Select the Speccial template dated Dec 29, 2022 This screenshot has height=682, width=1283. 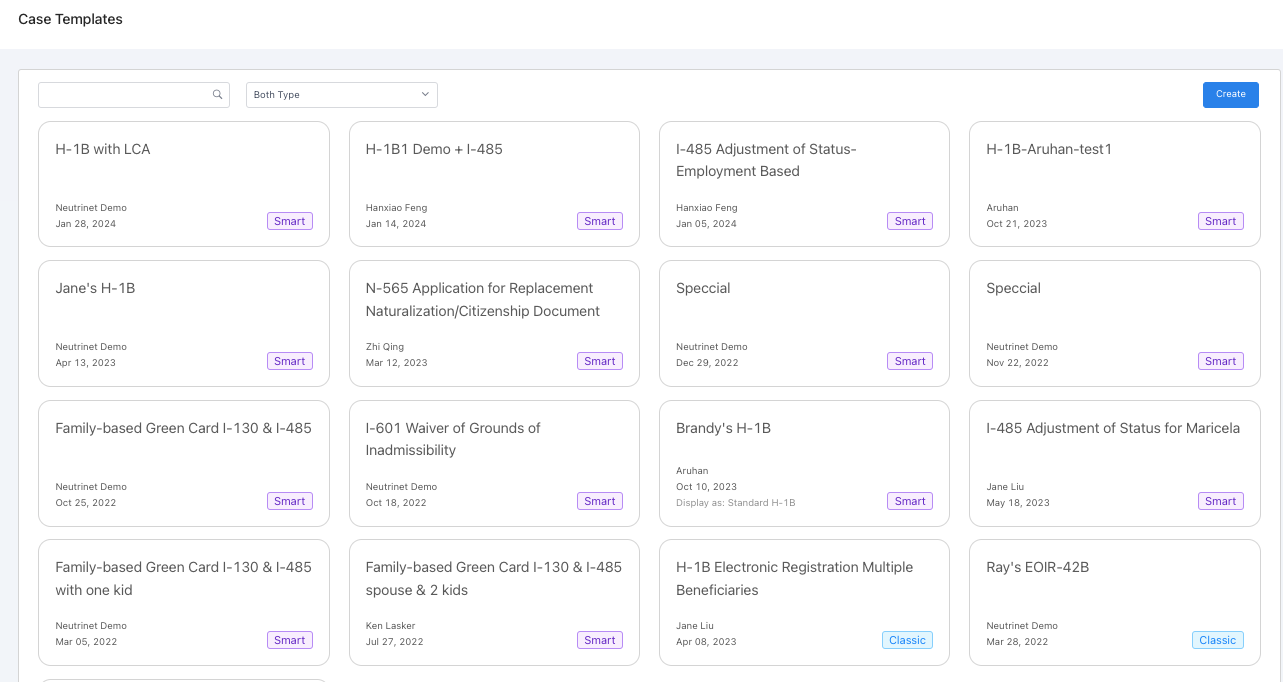(804, 322)
